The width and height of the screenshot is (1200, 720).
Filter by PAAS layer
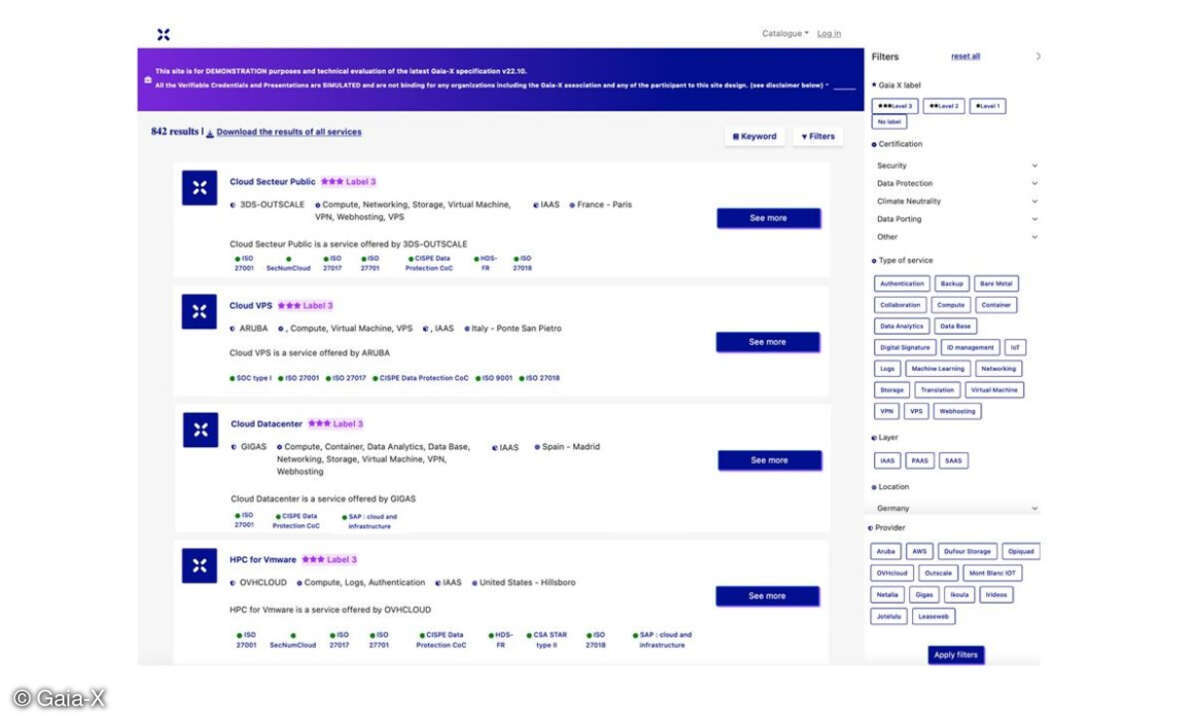click(x=920, y=461)
